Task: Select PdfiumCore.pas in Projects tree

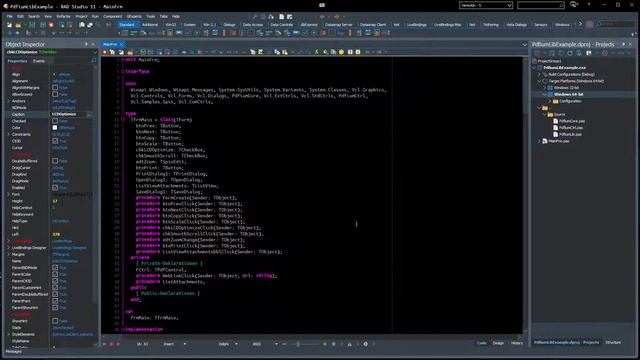Action: (x=571, y=121)
